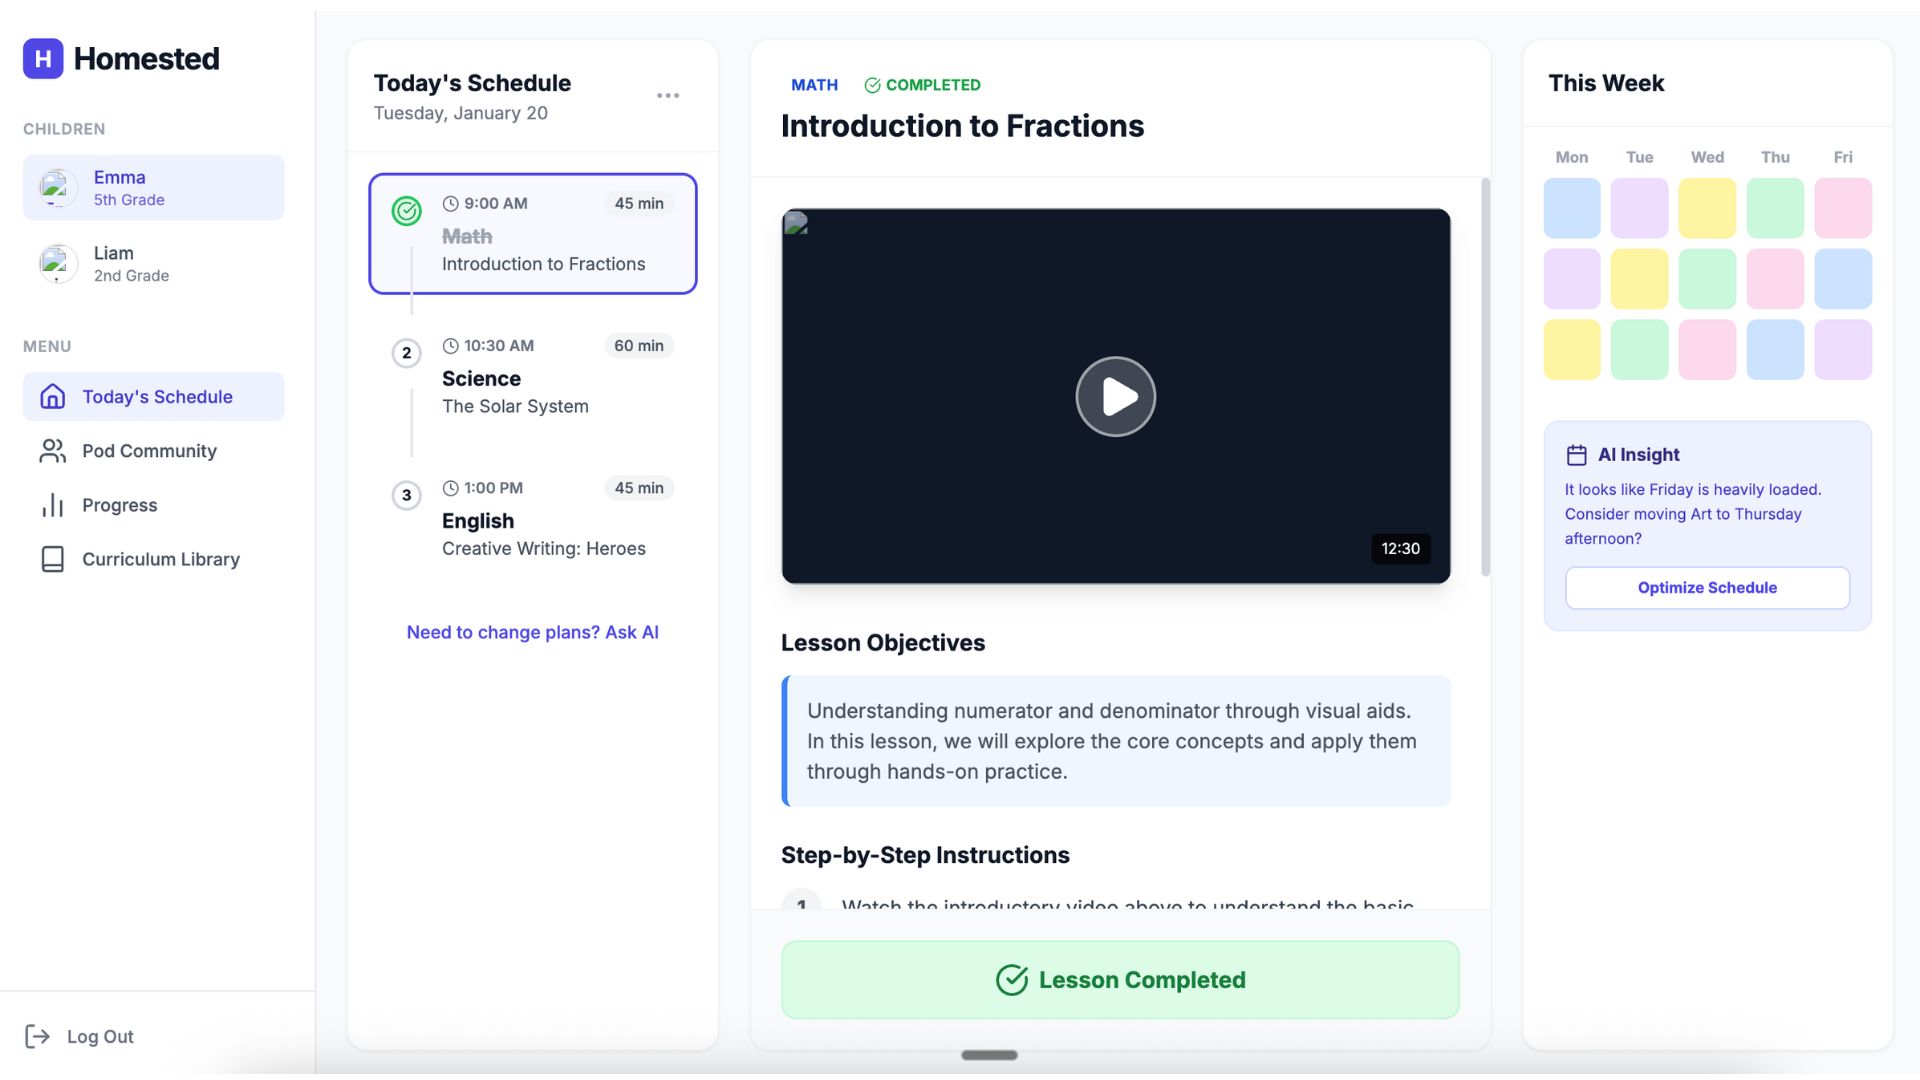Play the Introduction to Fractions video
The height and width of the screenshot is (1080, 1920).
(x=1115, y=397)
